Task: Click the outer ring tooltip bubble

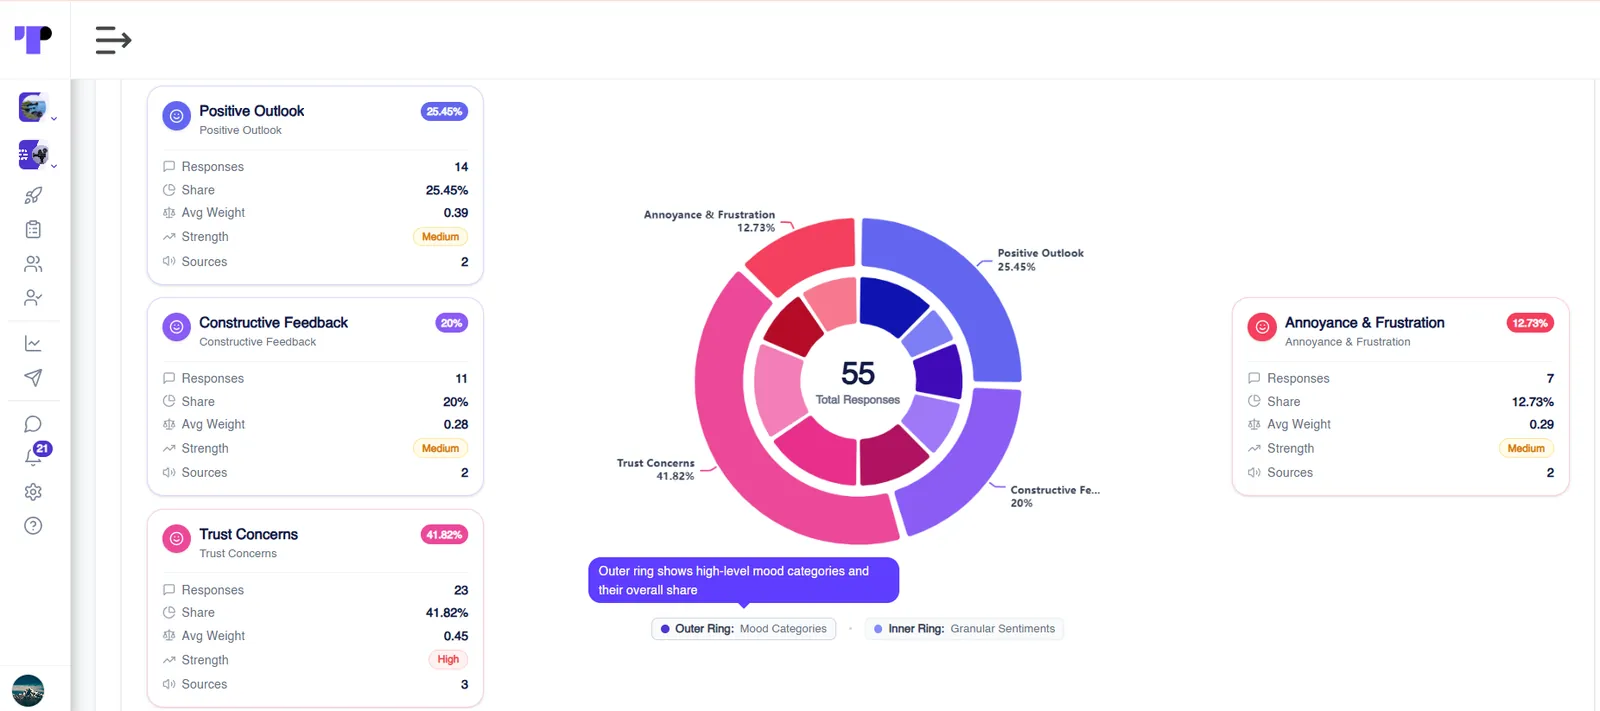Action: (743, 580)
